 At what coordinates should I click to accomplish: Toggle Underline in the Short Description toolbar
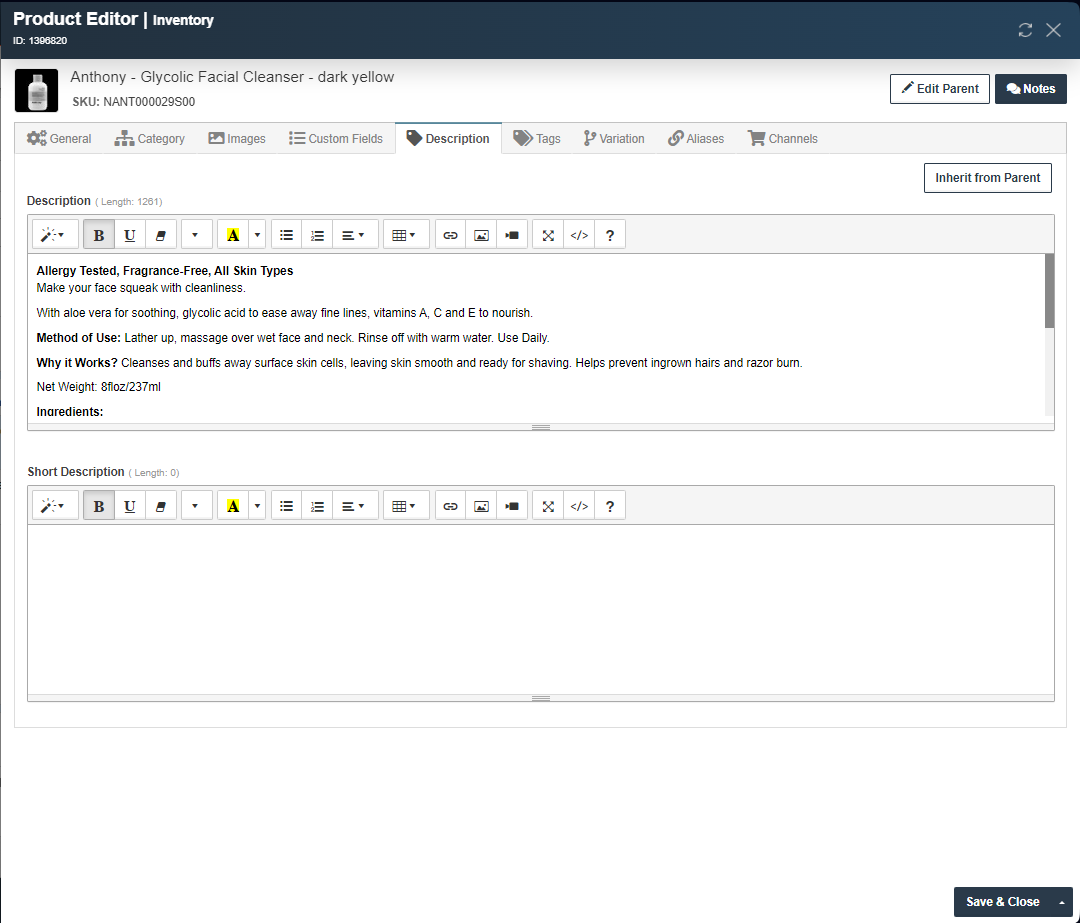point(129,506)
